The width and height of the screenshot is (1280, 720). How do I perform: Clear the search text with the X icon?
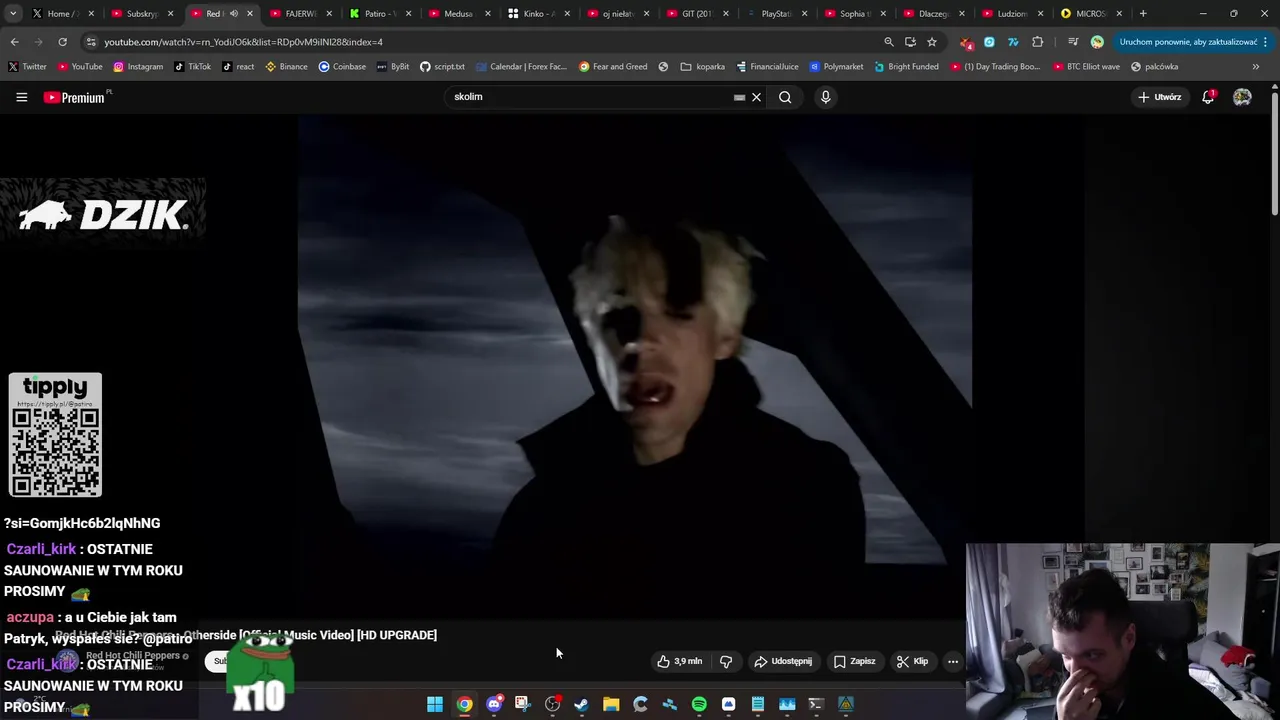point(757,97)
